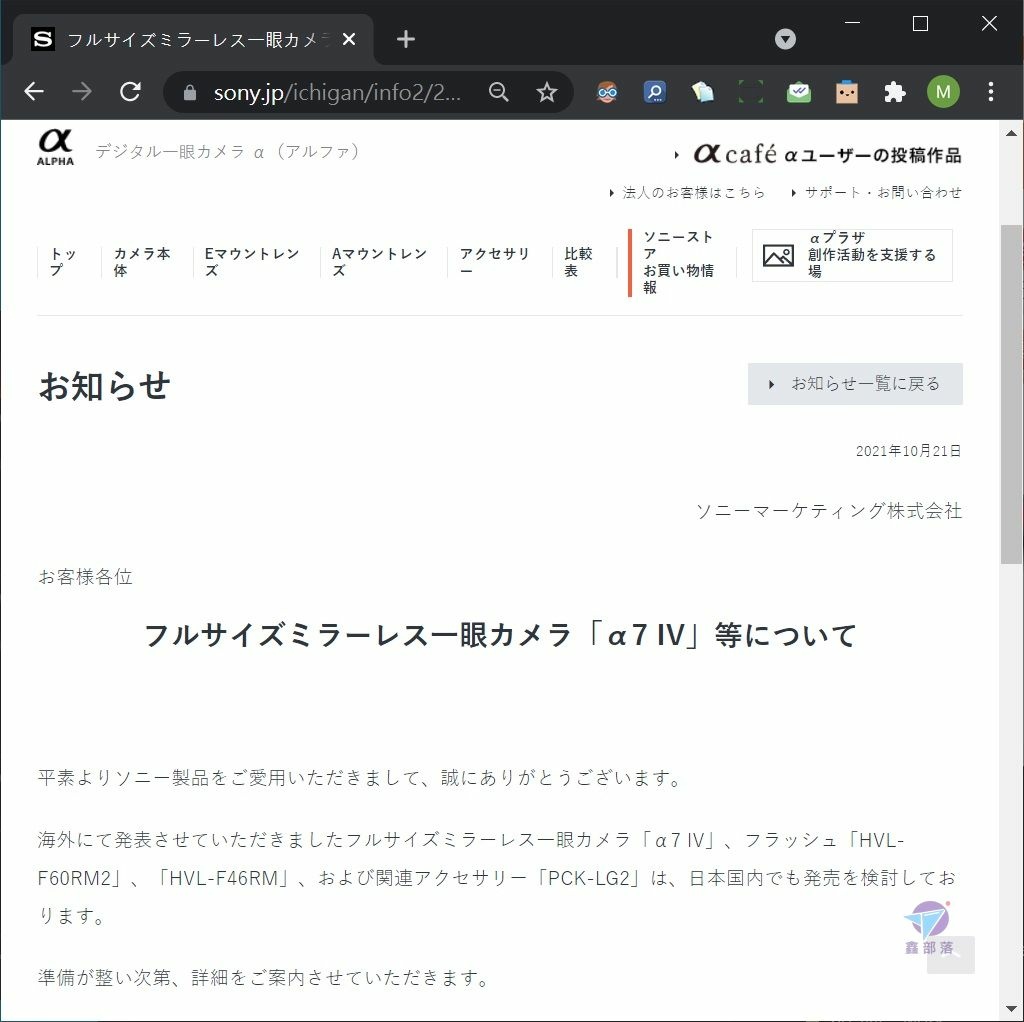Open the Chrome three-dot menu

coord(991,92)
